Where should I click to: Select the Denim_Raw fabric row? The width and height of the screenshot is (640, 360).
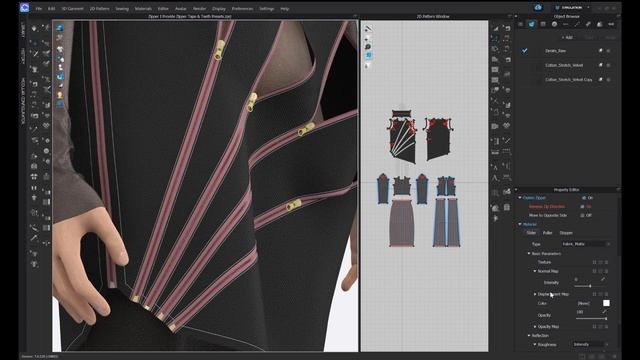[567, 51]
